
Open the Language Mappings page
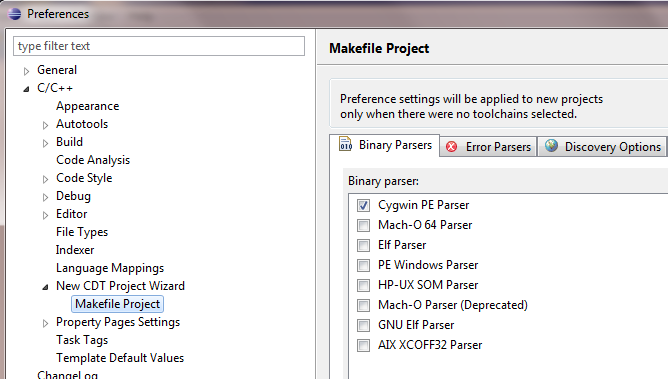[x=110, y=268]
